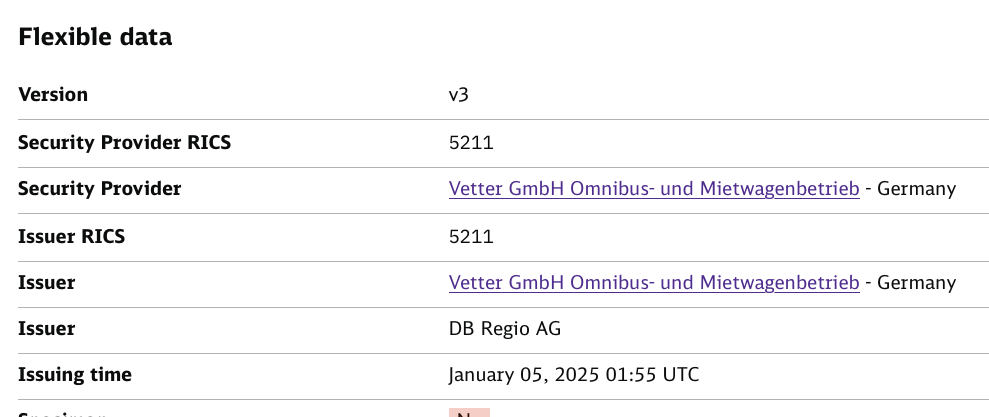Click Issuer label beside the Vetter link
This screenshot has height=417, width=989.
[47, 283]
